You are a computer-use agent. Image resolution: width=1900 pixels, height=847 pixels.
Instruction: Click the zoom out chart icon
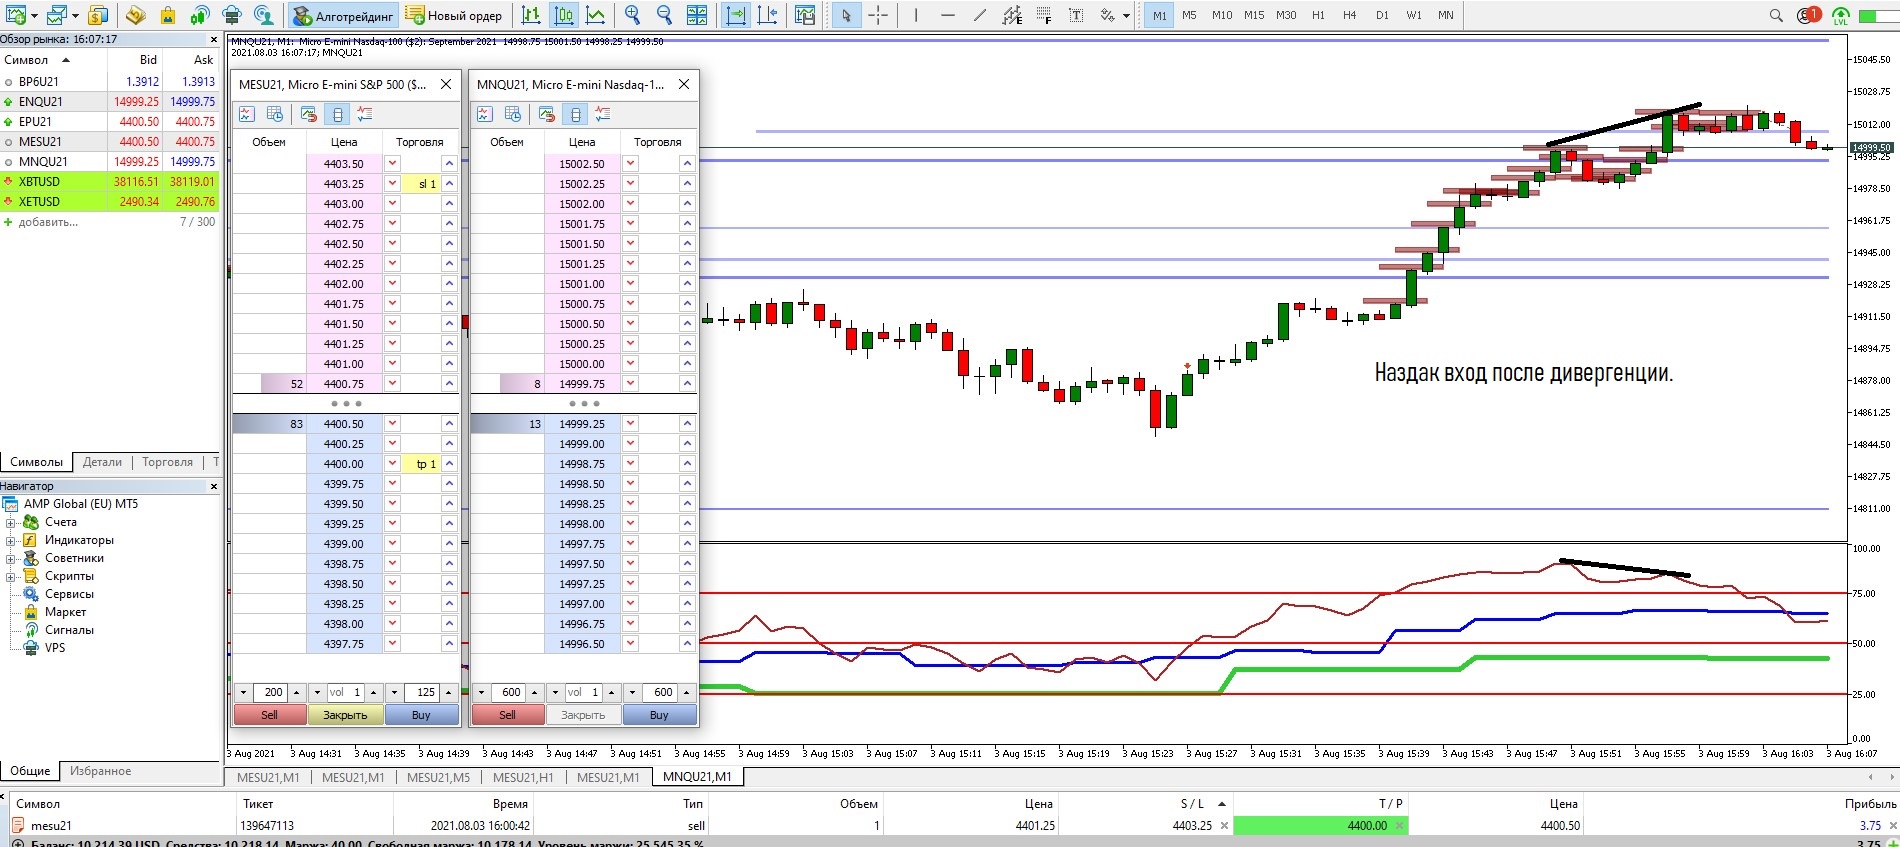(664, 15)
